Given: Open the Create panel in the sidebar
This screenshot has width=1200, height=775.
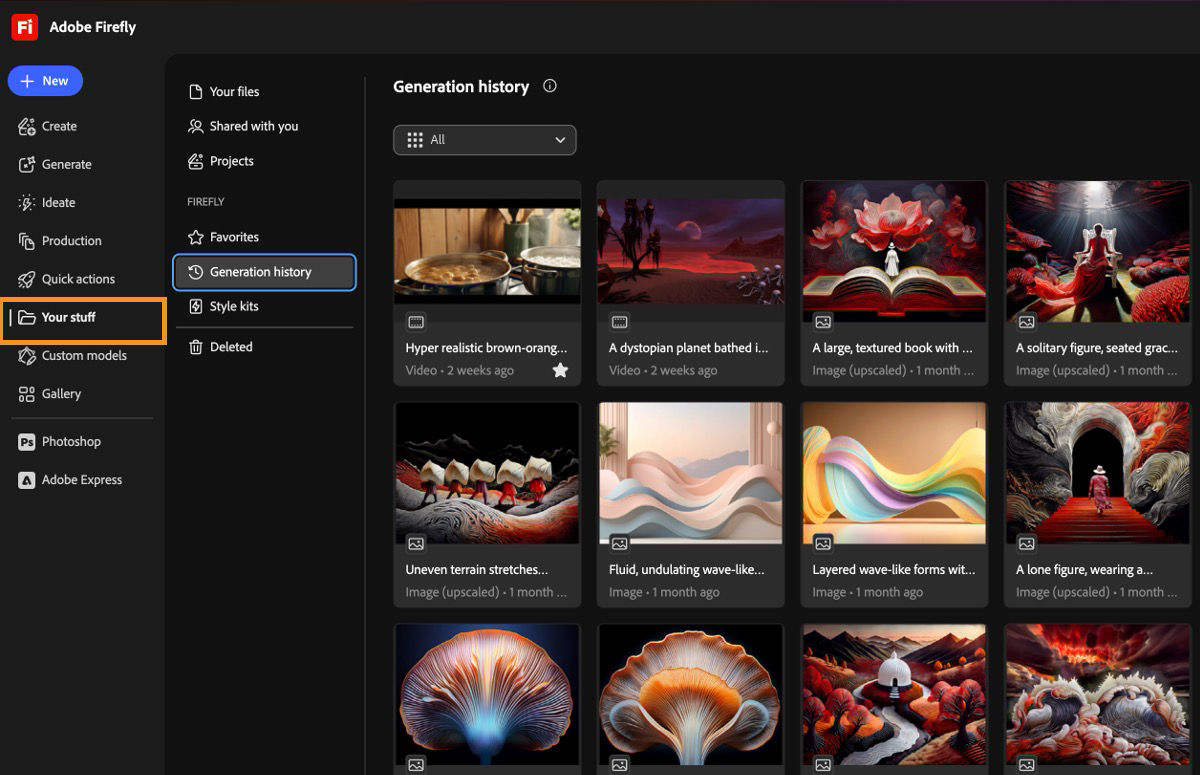Looking at the screenshot, I should pos(60,126).
